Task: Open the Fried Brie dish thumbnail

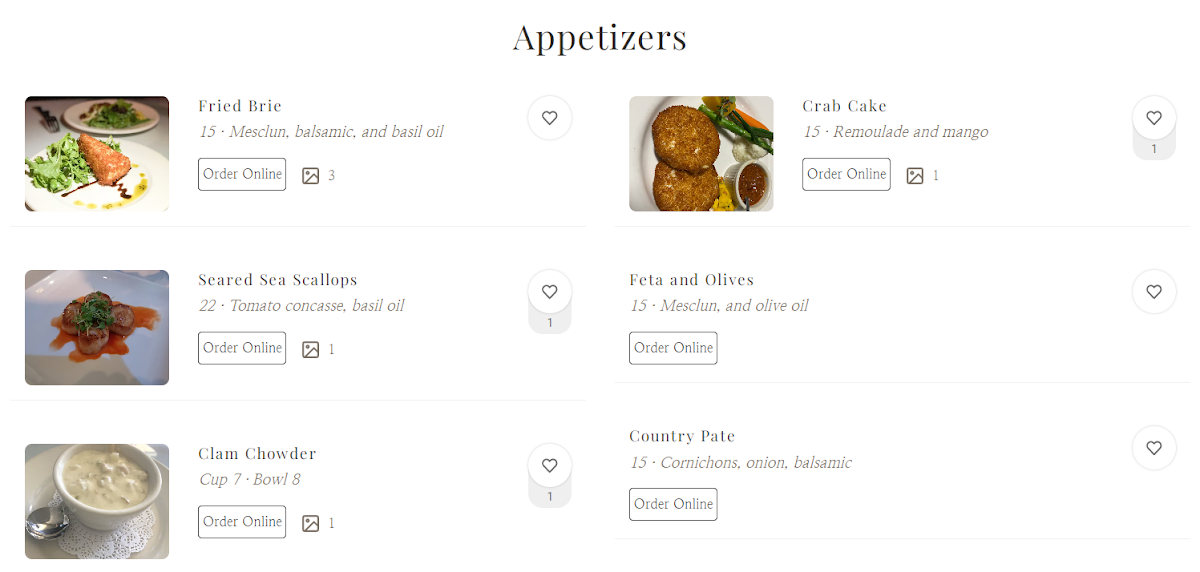Action: click(97, 154)
